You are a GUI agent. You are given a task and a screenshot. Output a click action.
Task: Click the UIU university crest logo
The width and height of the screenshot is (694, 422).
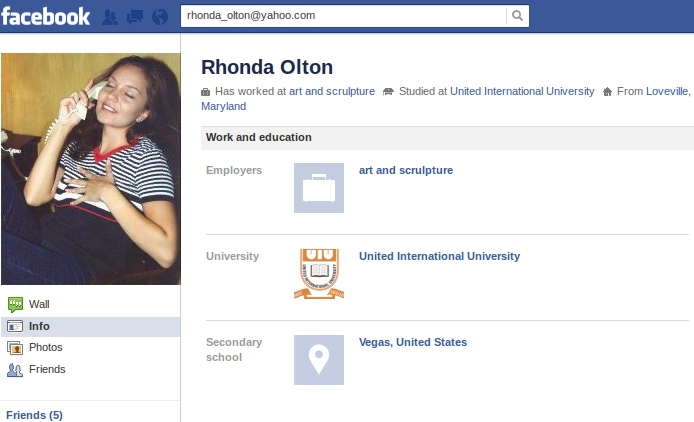click(319, 274)
